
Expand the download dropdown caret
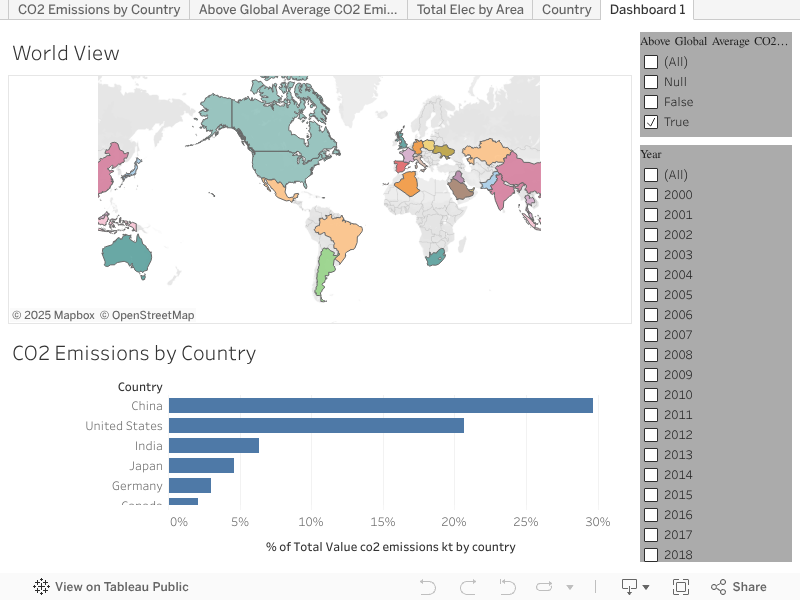[x=646, y=588]
